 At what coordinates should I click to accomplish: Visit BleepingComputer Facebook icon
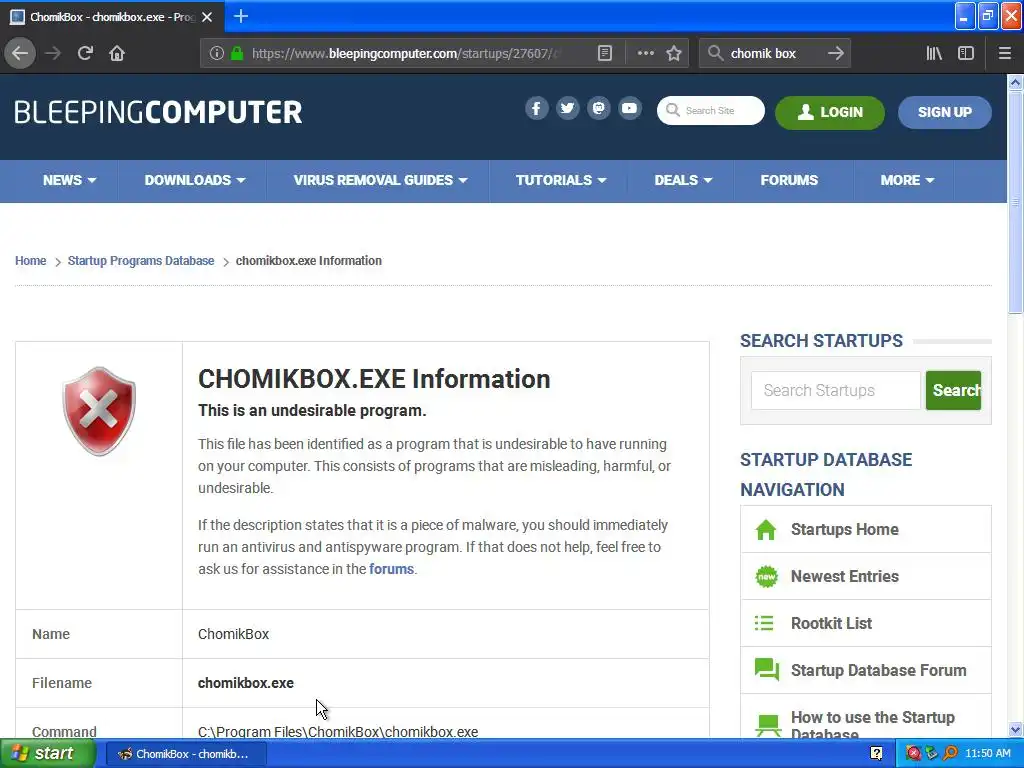click(x=536, y=108)
